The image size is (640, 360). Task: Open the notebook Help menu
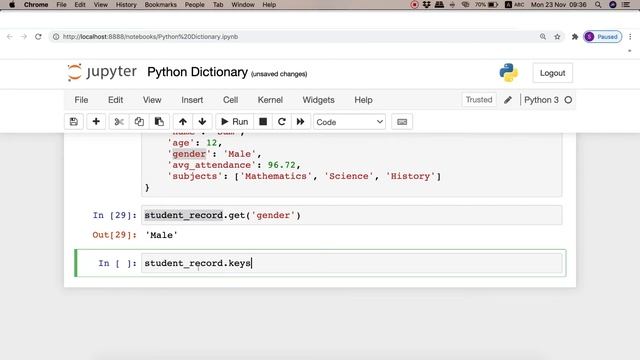[x=363, y=100]
